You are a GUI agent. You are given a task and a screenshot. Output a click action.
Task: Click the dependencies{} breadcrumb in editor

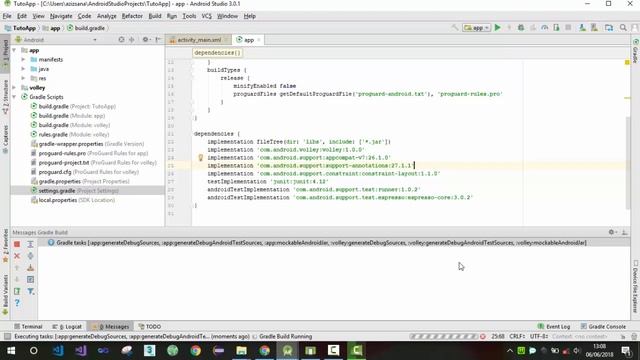[217, 53]
